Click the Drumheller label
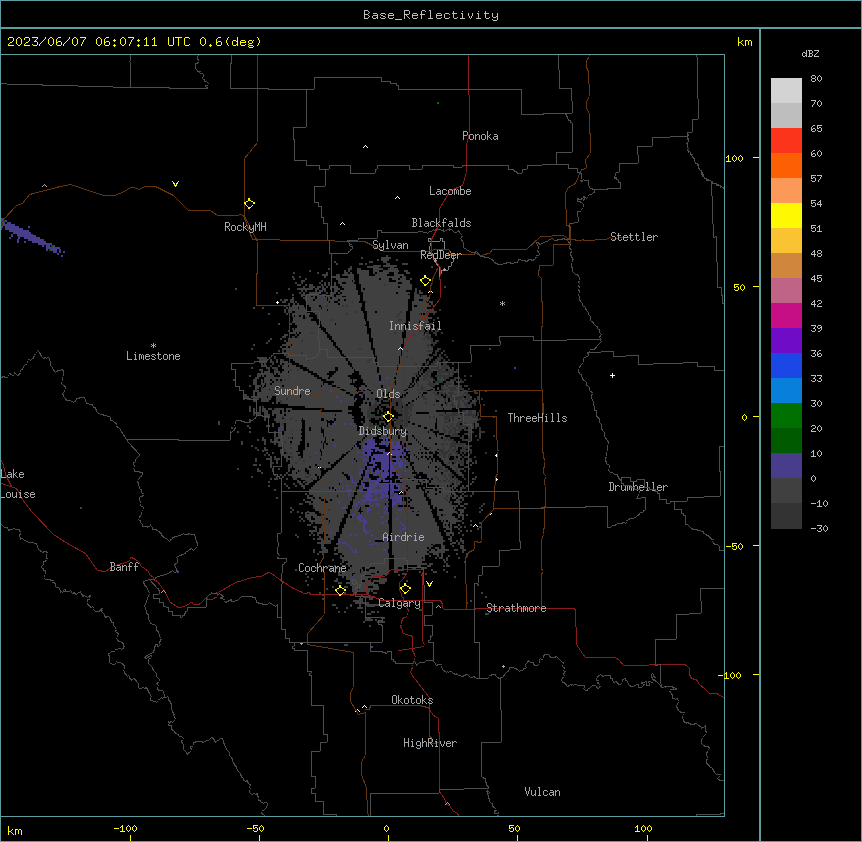862x842 pixels. 638,487
